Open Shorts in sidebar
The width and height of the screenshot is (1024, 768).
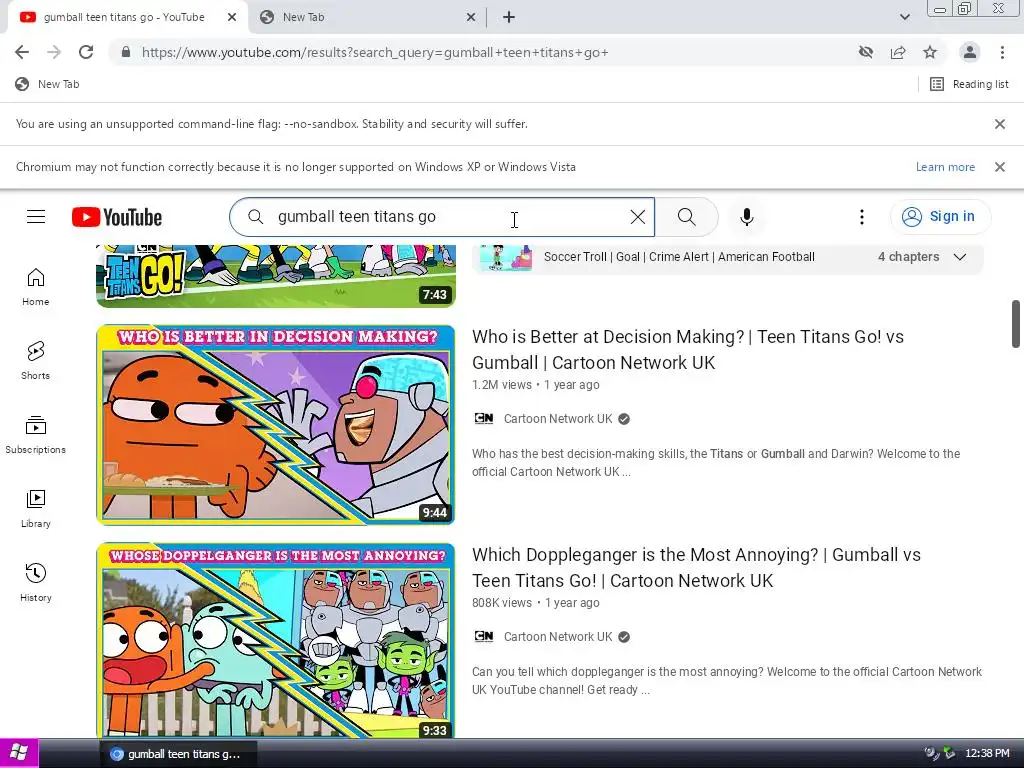pyautogui.click(x=35, y=361)
